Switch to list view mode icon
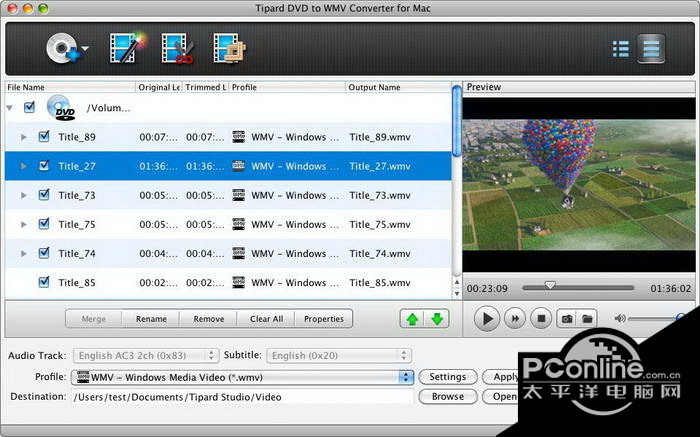Viewport: 700px width, 437px height. [620, 48]
